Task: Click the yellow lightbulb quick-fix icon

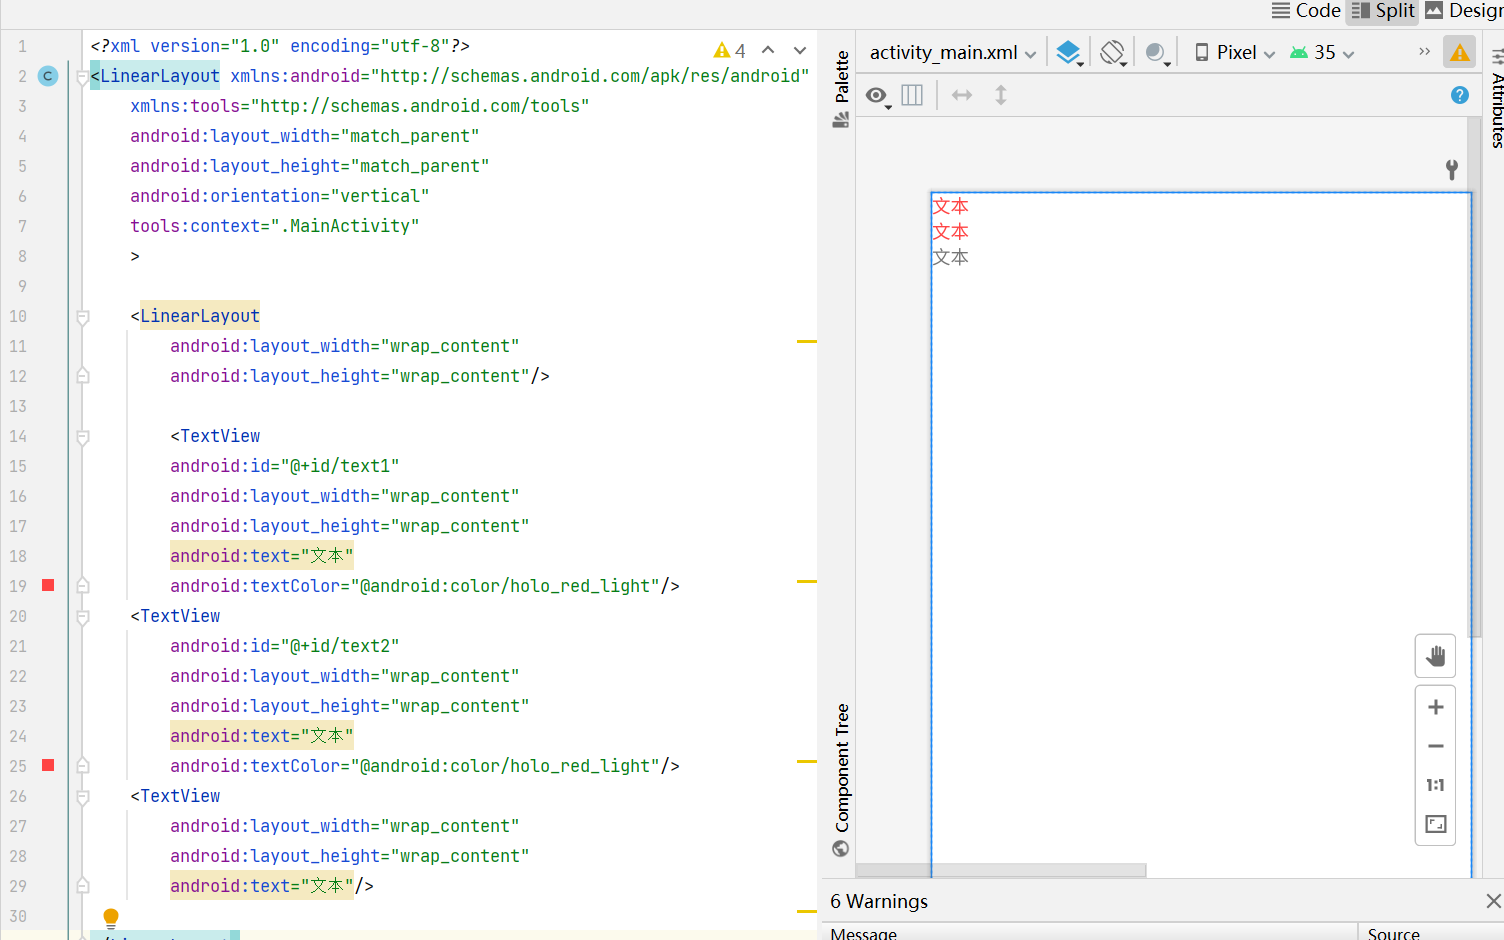Action: [x=111, y=917]
